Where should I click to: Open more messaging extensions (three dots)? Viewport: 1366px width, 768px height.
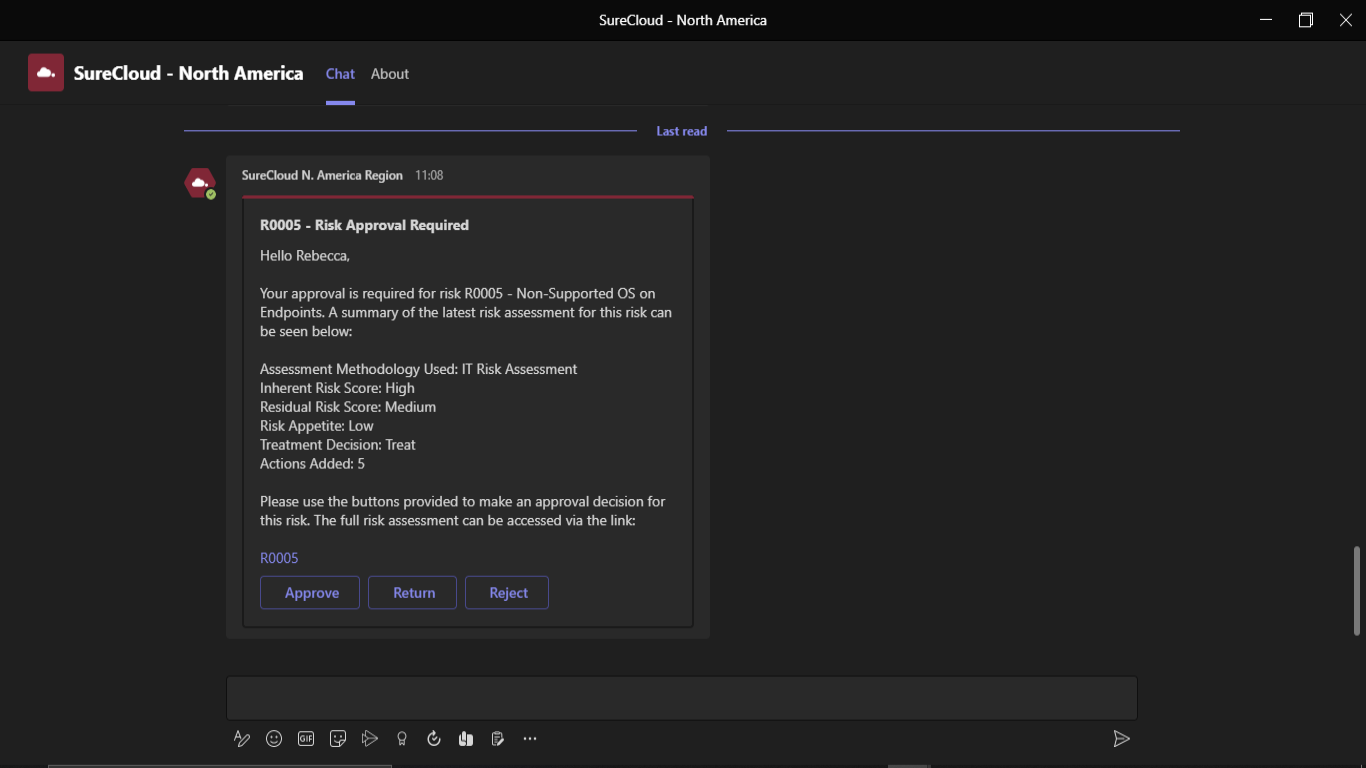530,739
